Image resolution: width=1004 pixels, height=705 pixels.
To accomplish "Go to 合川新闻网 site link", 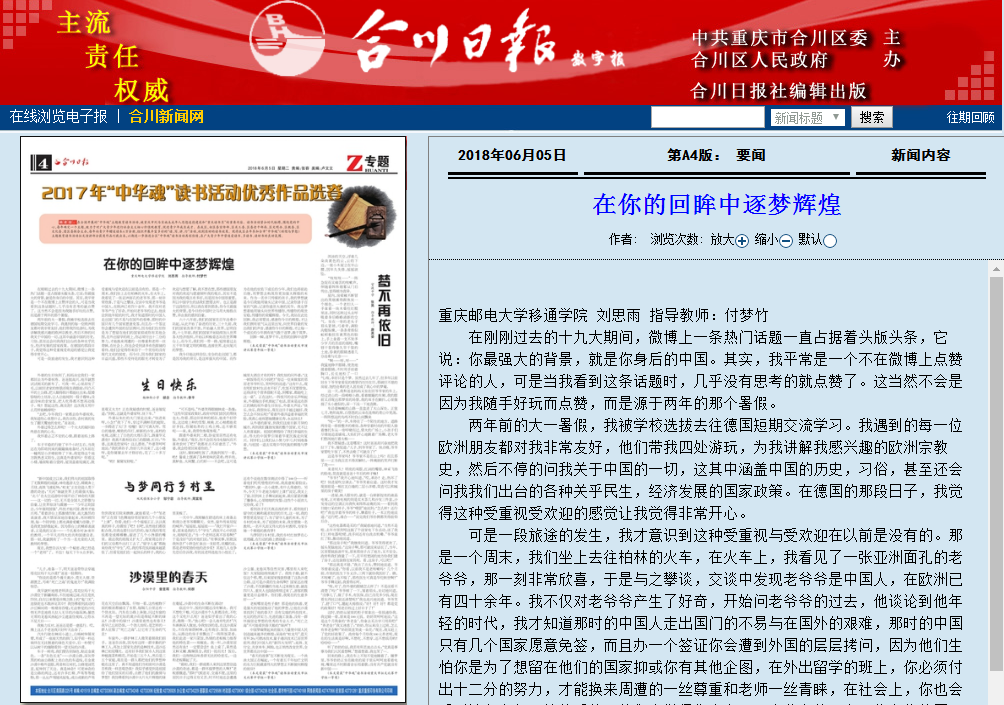I will [166, 117].
